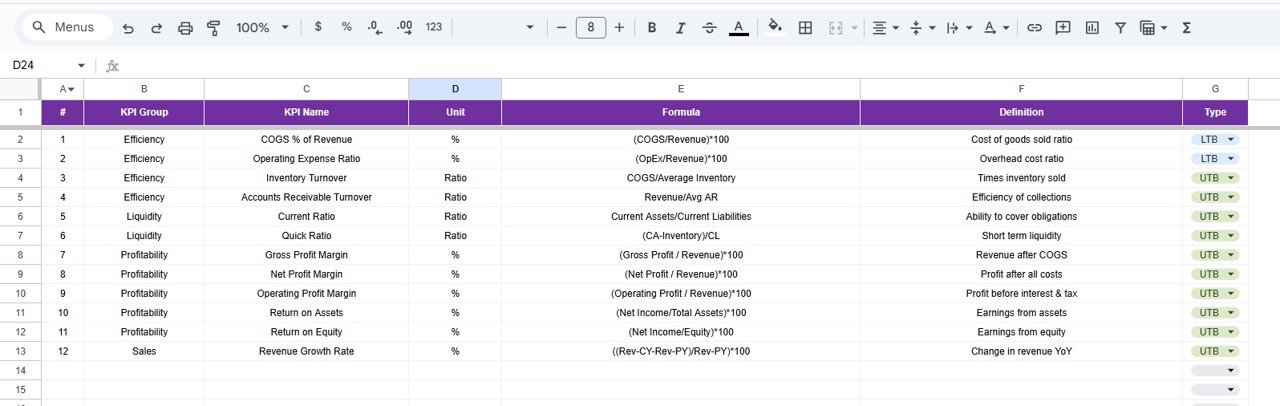The width and height of the screenshot is (1280, 406).
Task: Insert a chart from the toolbar
Action: click(x=1092, y=28)
